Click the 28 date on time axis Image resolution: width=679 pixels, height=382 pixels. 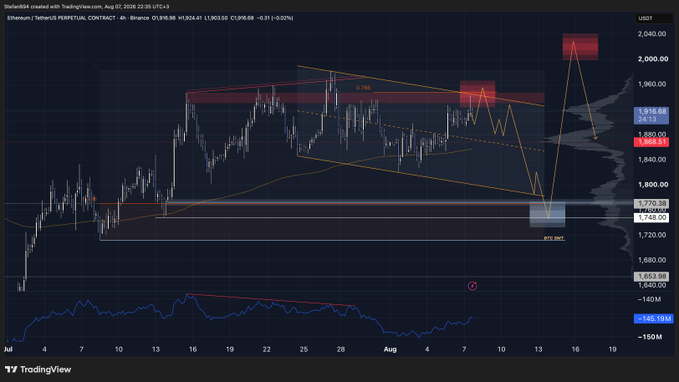[x=341, y=349]
